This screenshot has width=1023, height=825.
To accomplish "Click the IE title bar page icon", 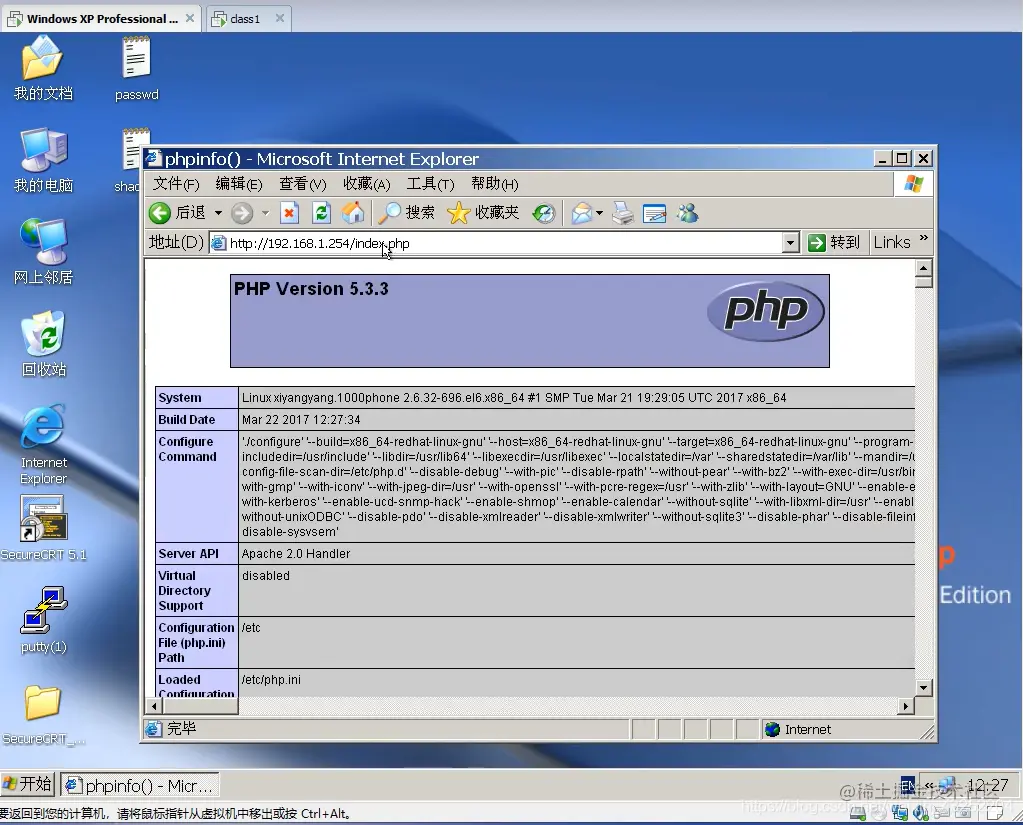I will tap(153, 158).
